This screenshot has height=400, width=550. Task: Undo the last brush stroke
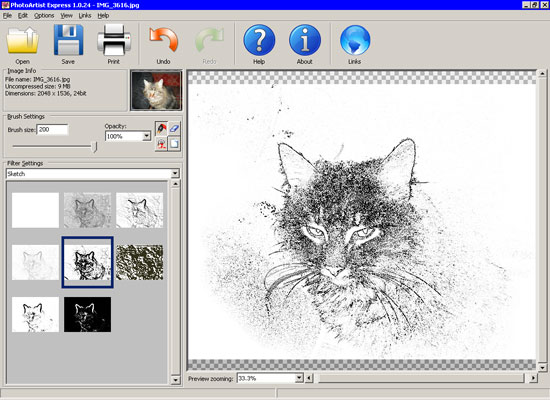click(163, 40)
